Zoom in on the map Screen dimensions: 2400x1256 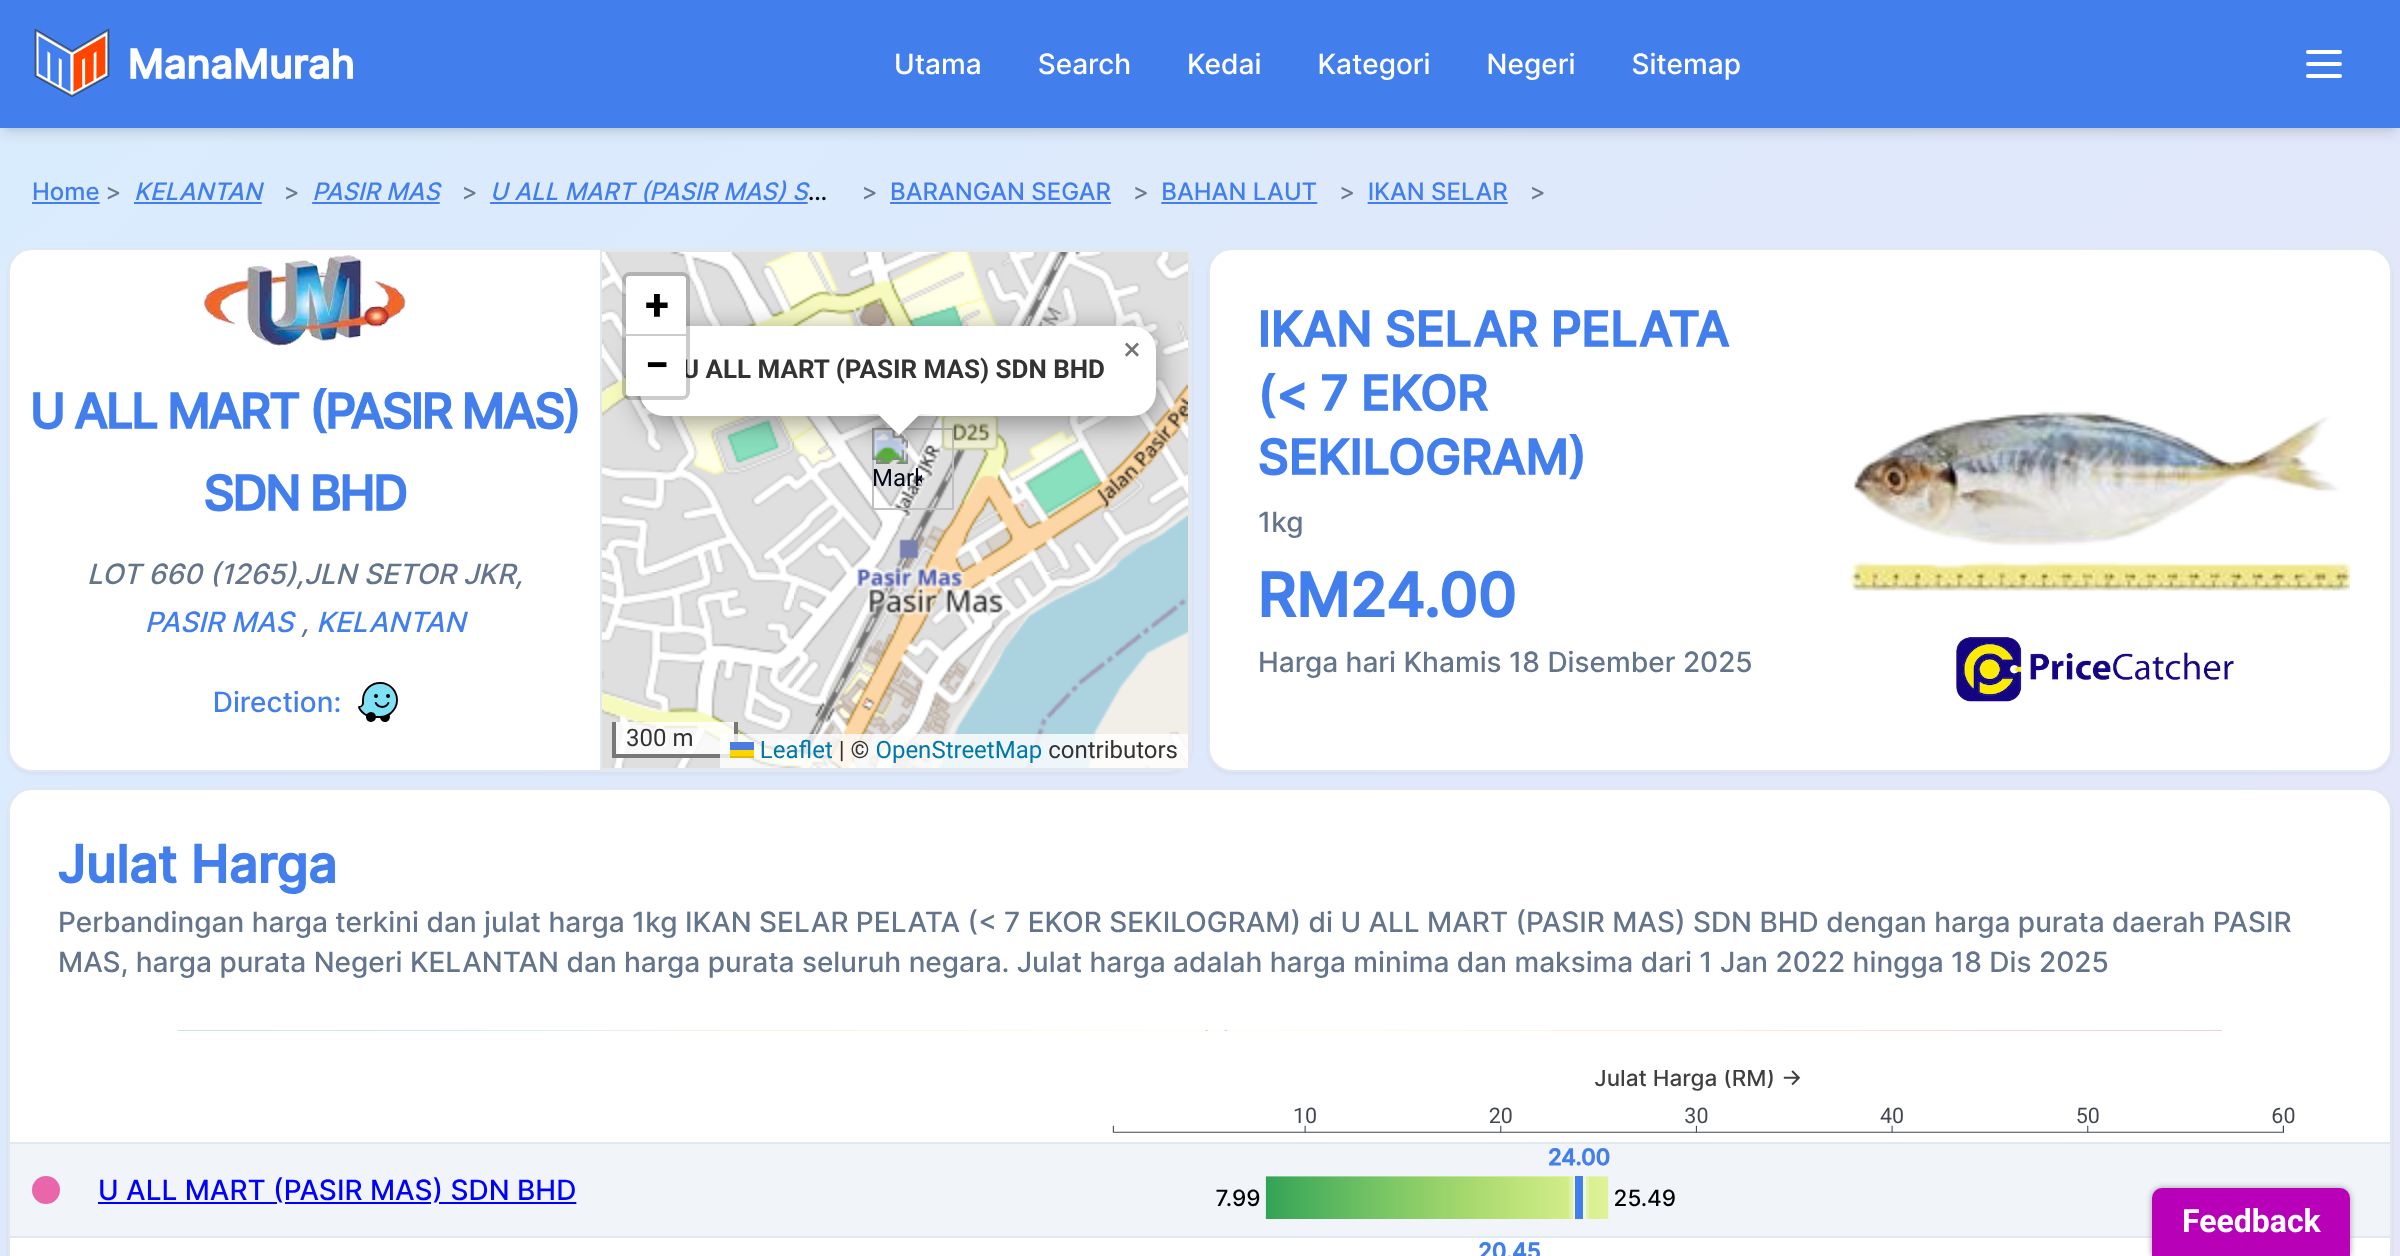point(656,305)
